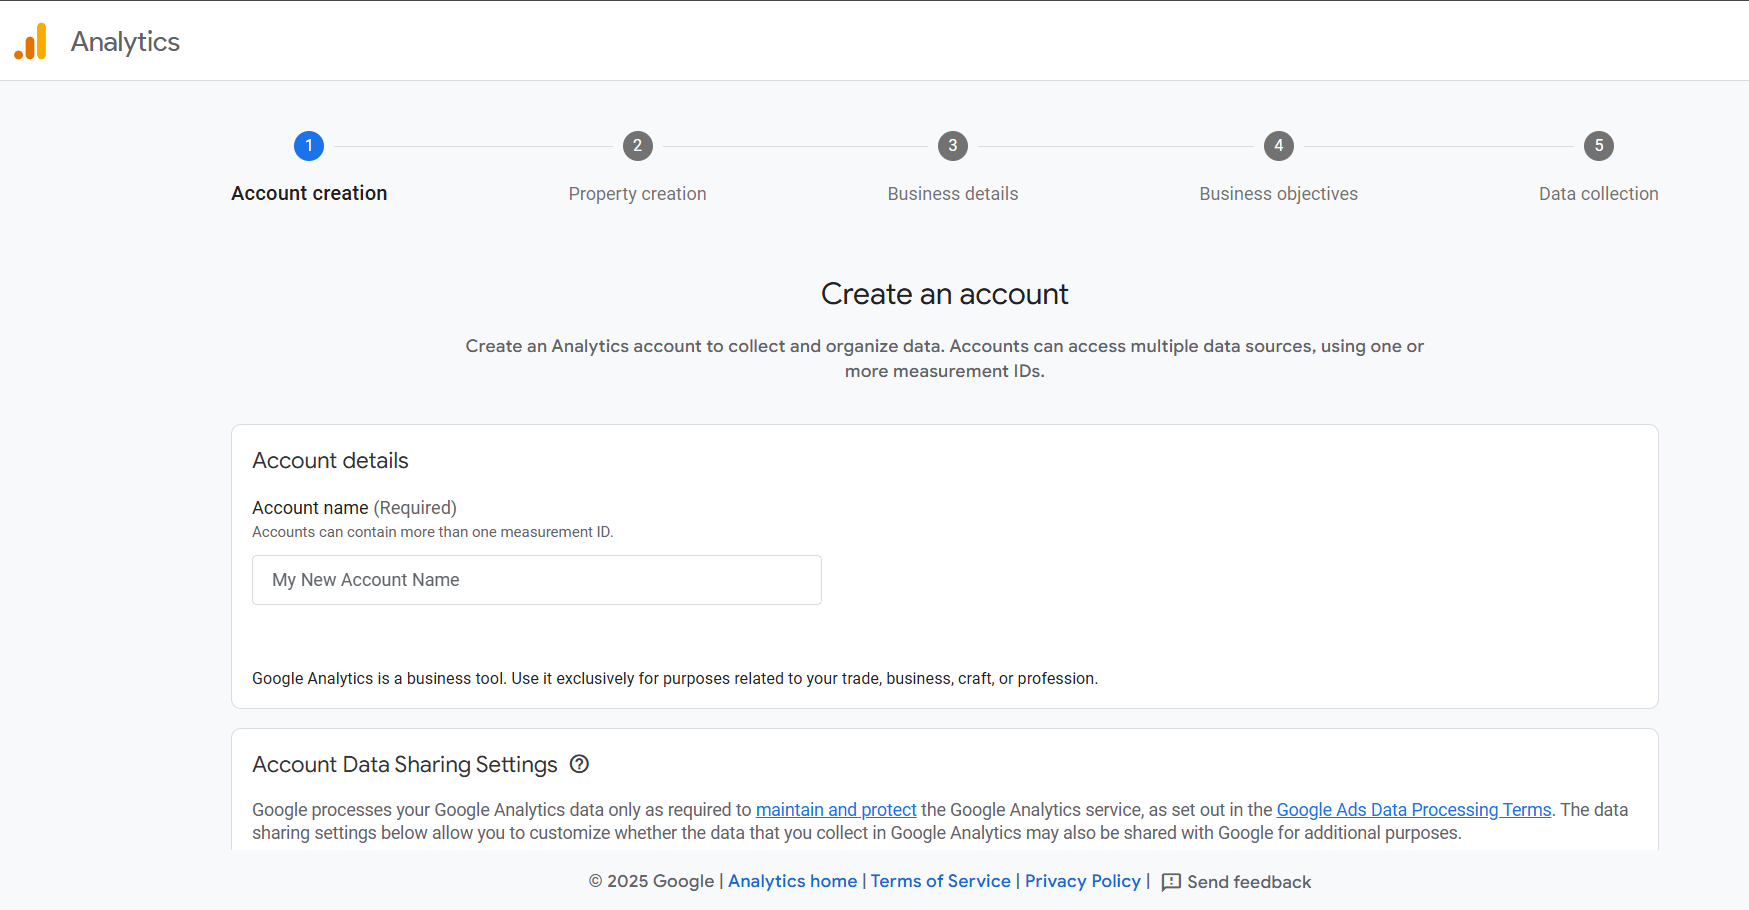Click the step 2 numbered circle
Viewport: 1749px width, 910px height.
637,146
